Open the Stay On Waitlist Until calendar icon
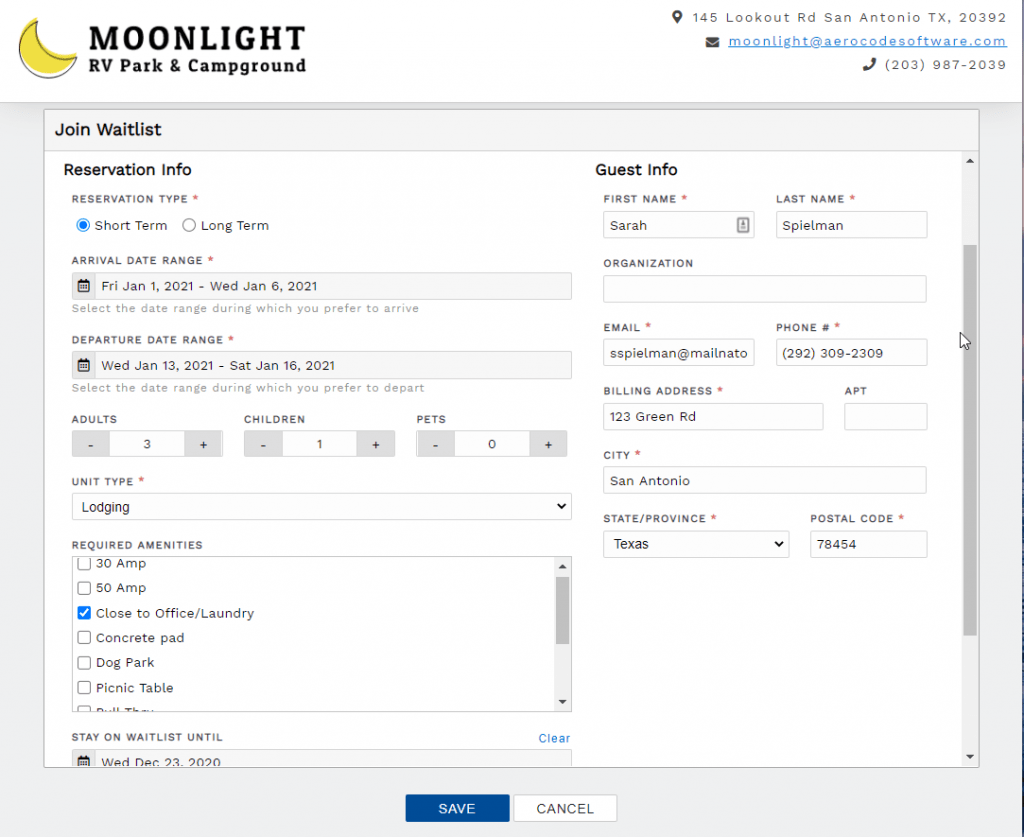The image size is (1024, 837). [84, 760]
